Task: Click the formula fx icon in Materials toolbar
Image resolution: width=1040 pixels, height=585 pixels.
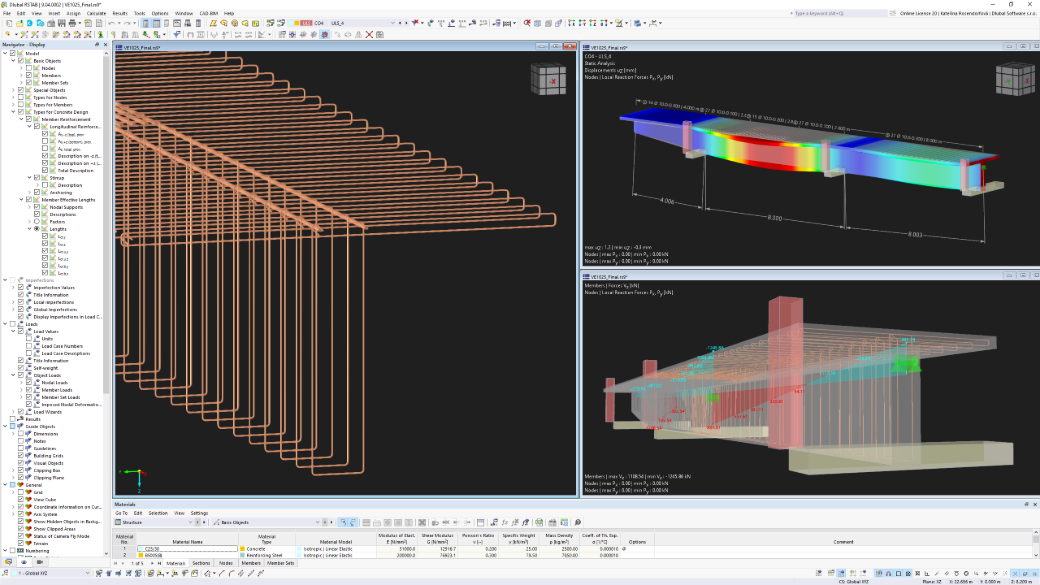Action: click(505, 523)
